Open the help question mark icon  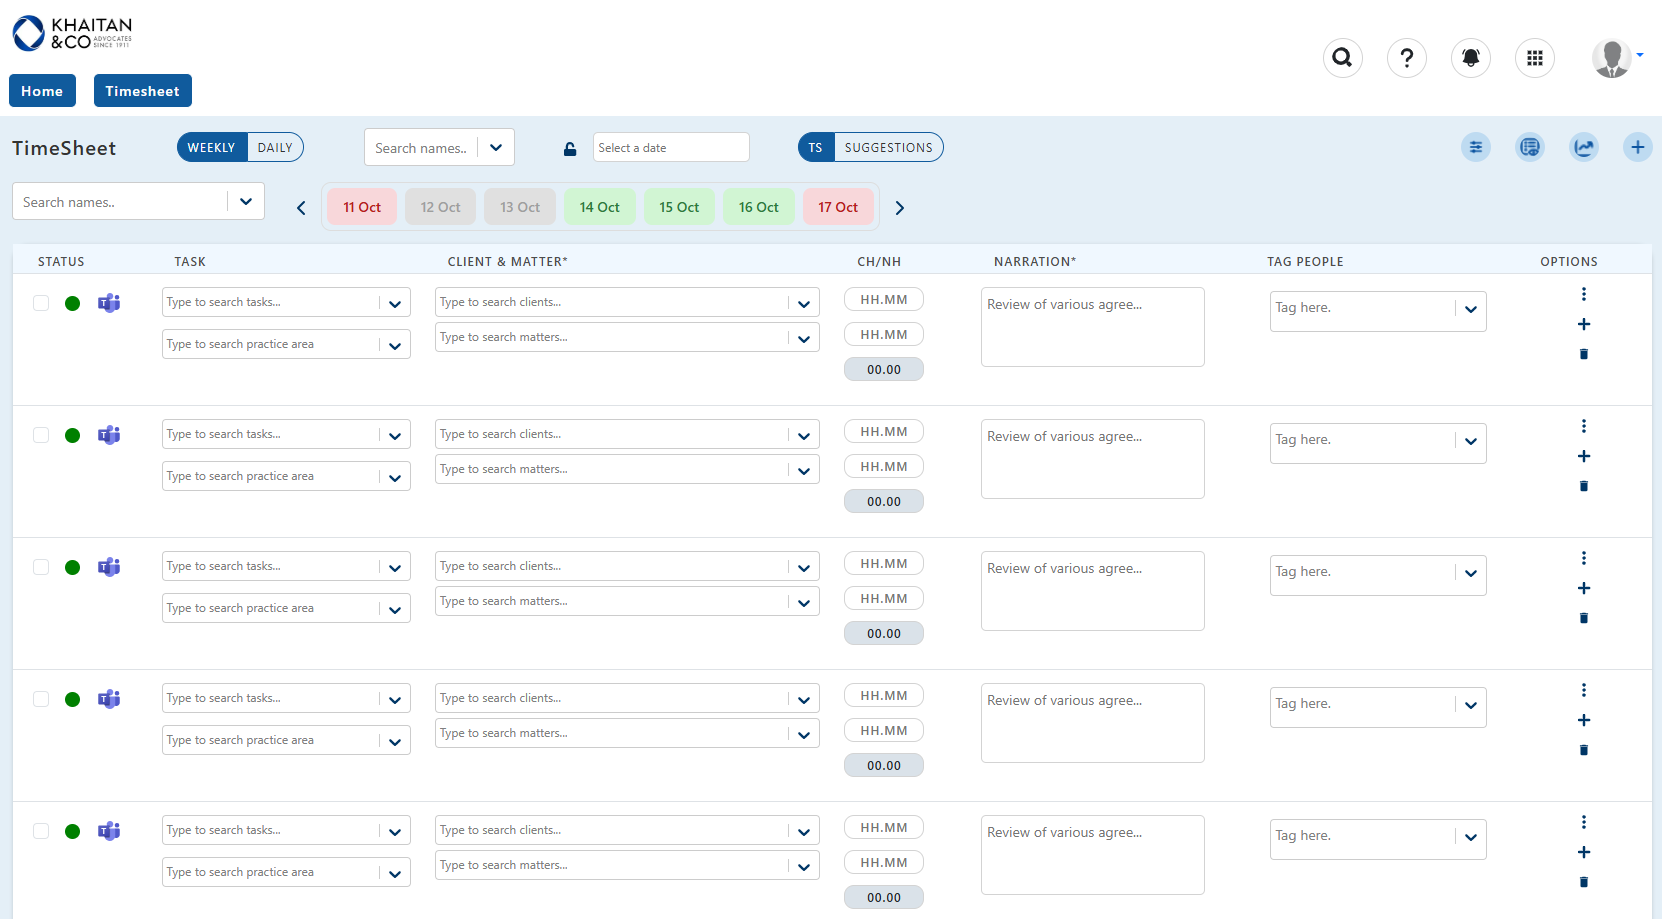(x=1406, y=58)
